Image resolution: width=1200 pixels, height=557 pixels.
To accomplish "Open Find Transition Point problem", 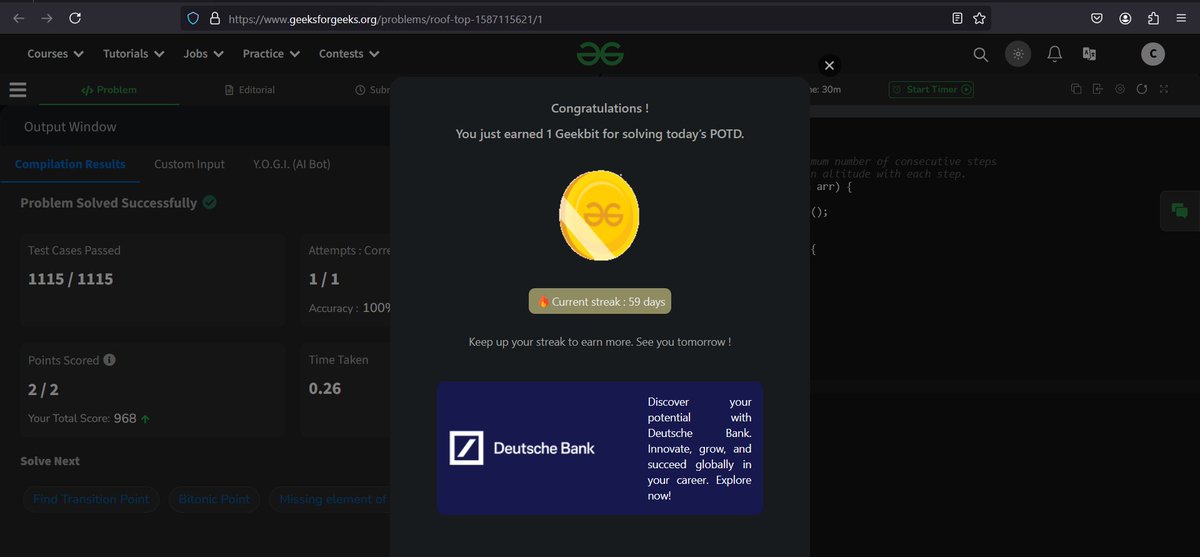I will coord(91,499).
